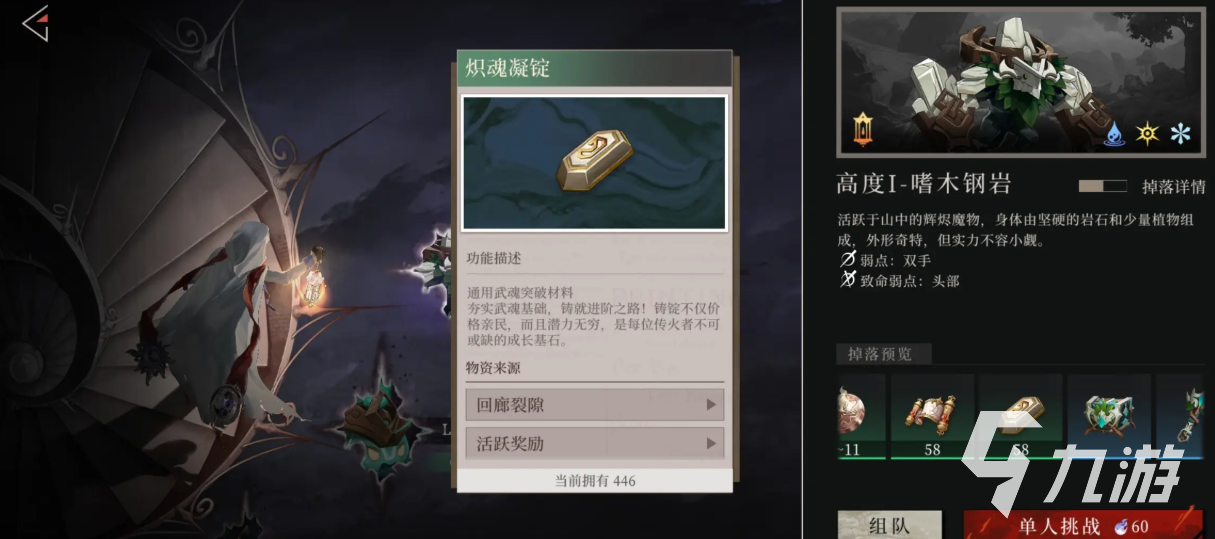Expand the 回廊裂隙 source arrow

(x=712, y=405)
